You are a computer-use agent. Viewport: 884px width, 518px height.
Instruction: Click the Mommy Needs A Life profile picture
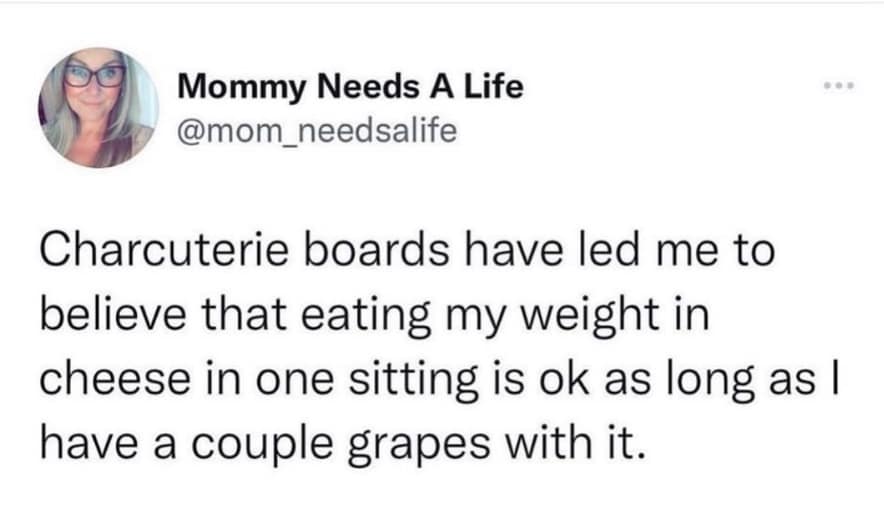coord(97,107)
